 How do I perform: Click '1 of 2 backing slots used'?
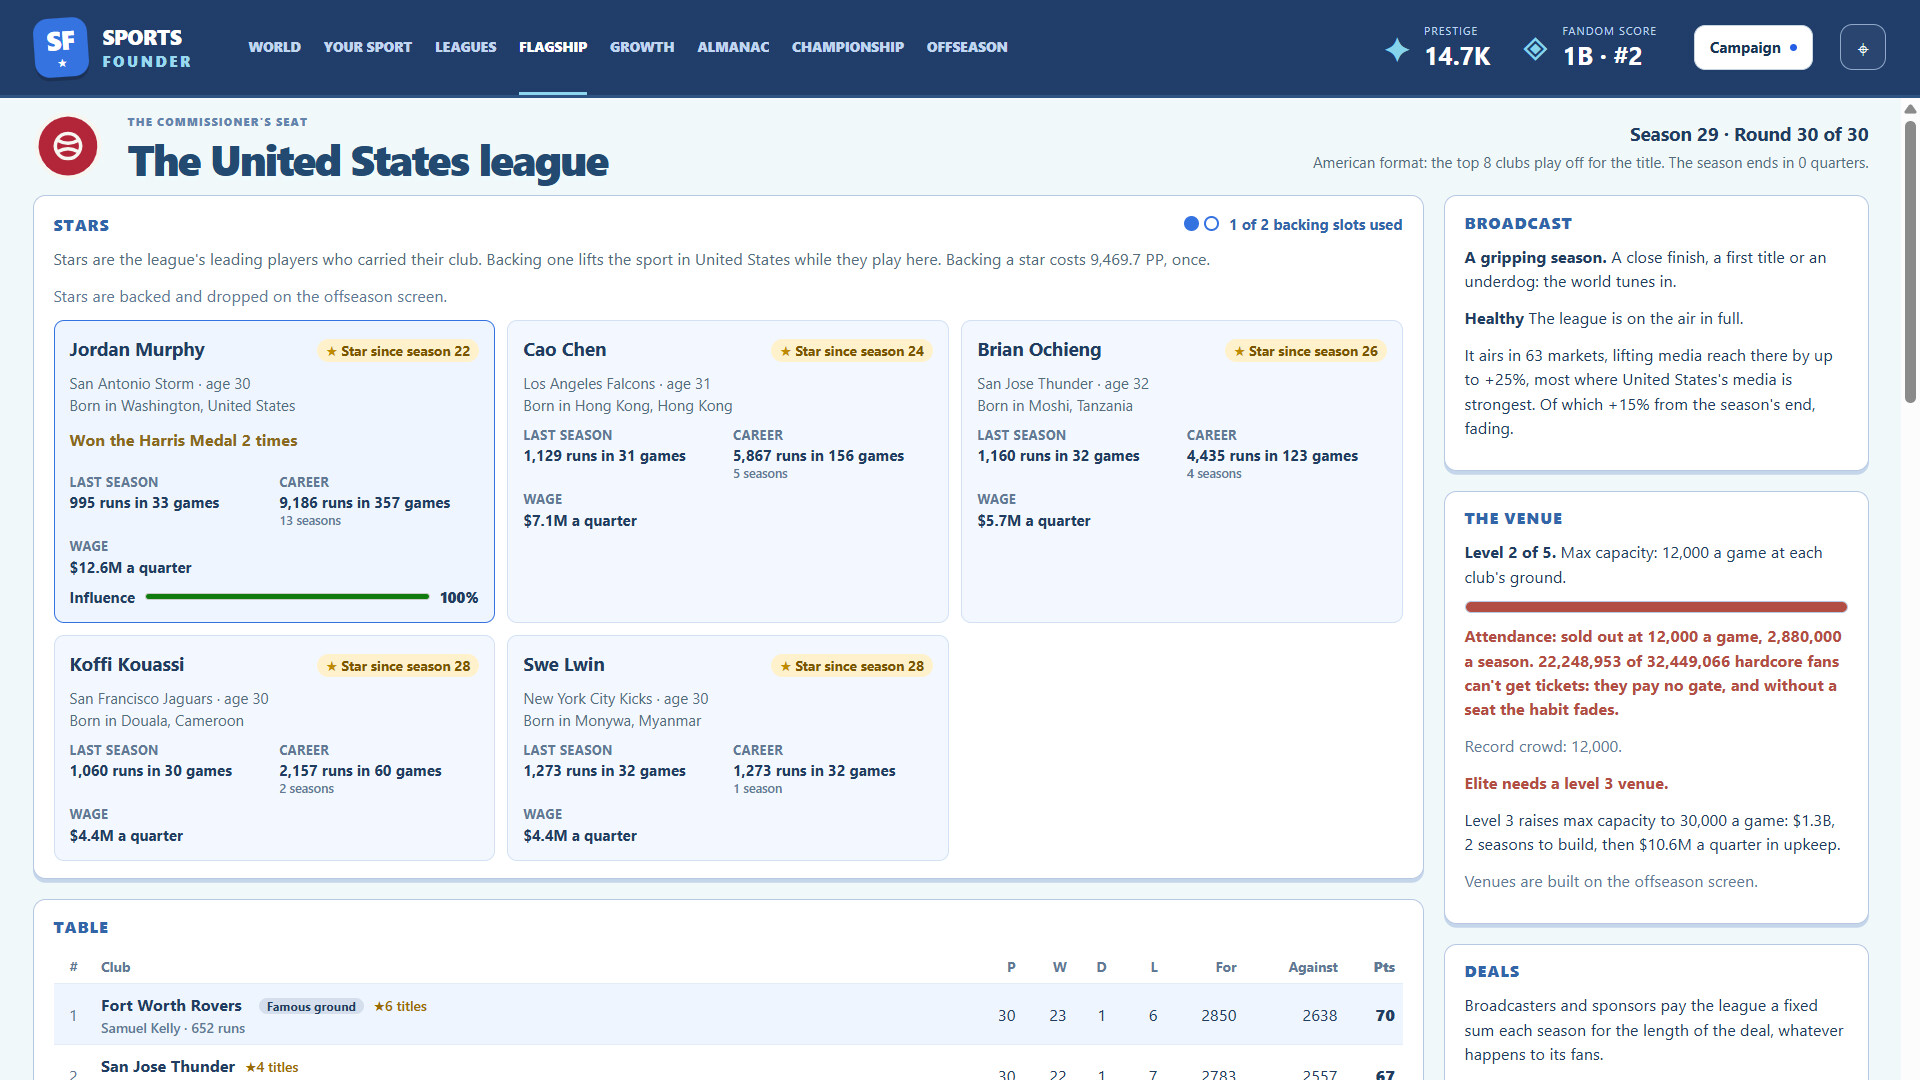point(1315,225)
